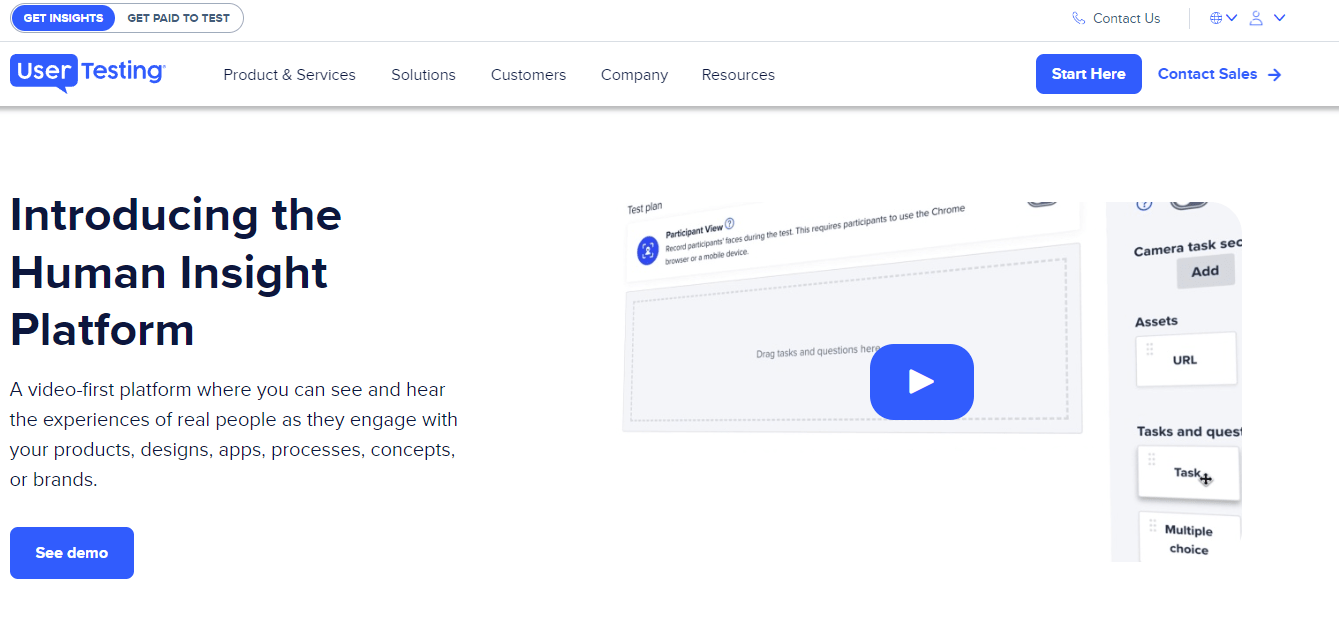The height and width of the screenshot is (633, 1339).
Task: Click the phone icon beside Contact Us
Action: tap(1078, 17)
